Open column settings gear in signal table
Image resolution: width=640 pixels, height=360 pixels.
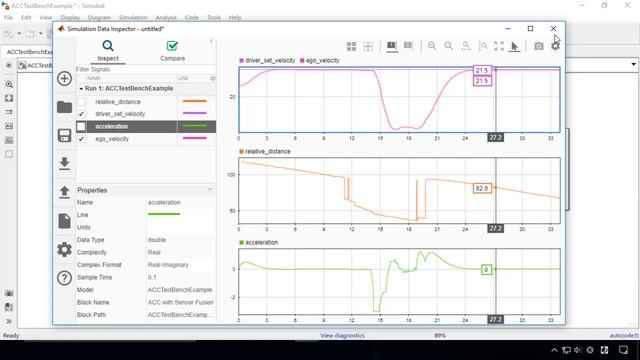213,78
